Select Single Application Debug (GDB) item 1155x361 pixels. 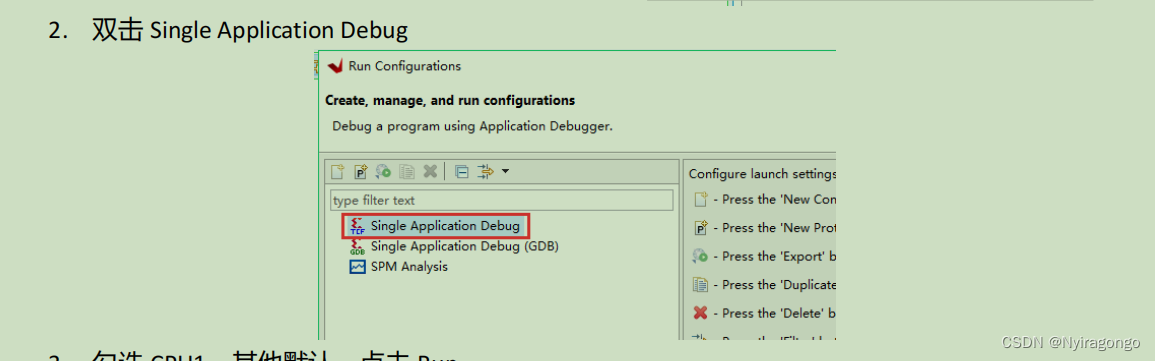click(464, 246)
